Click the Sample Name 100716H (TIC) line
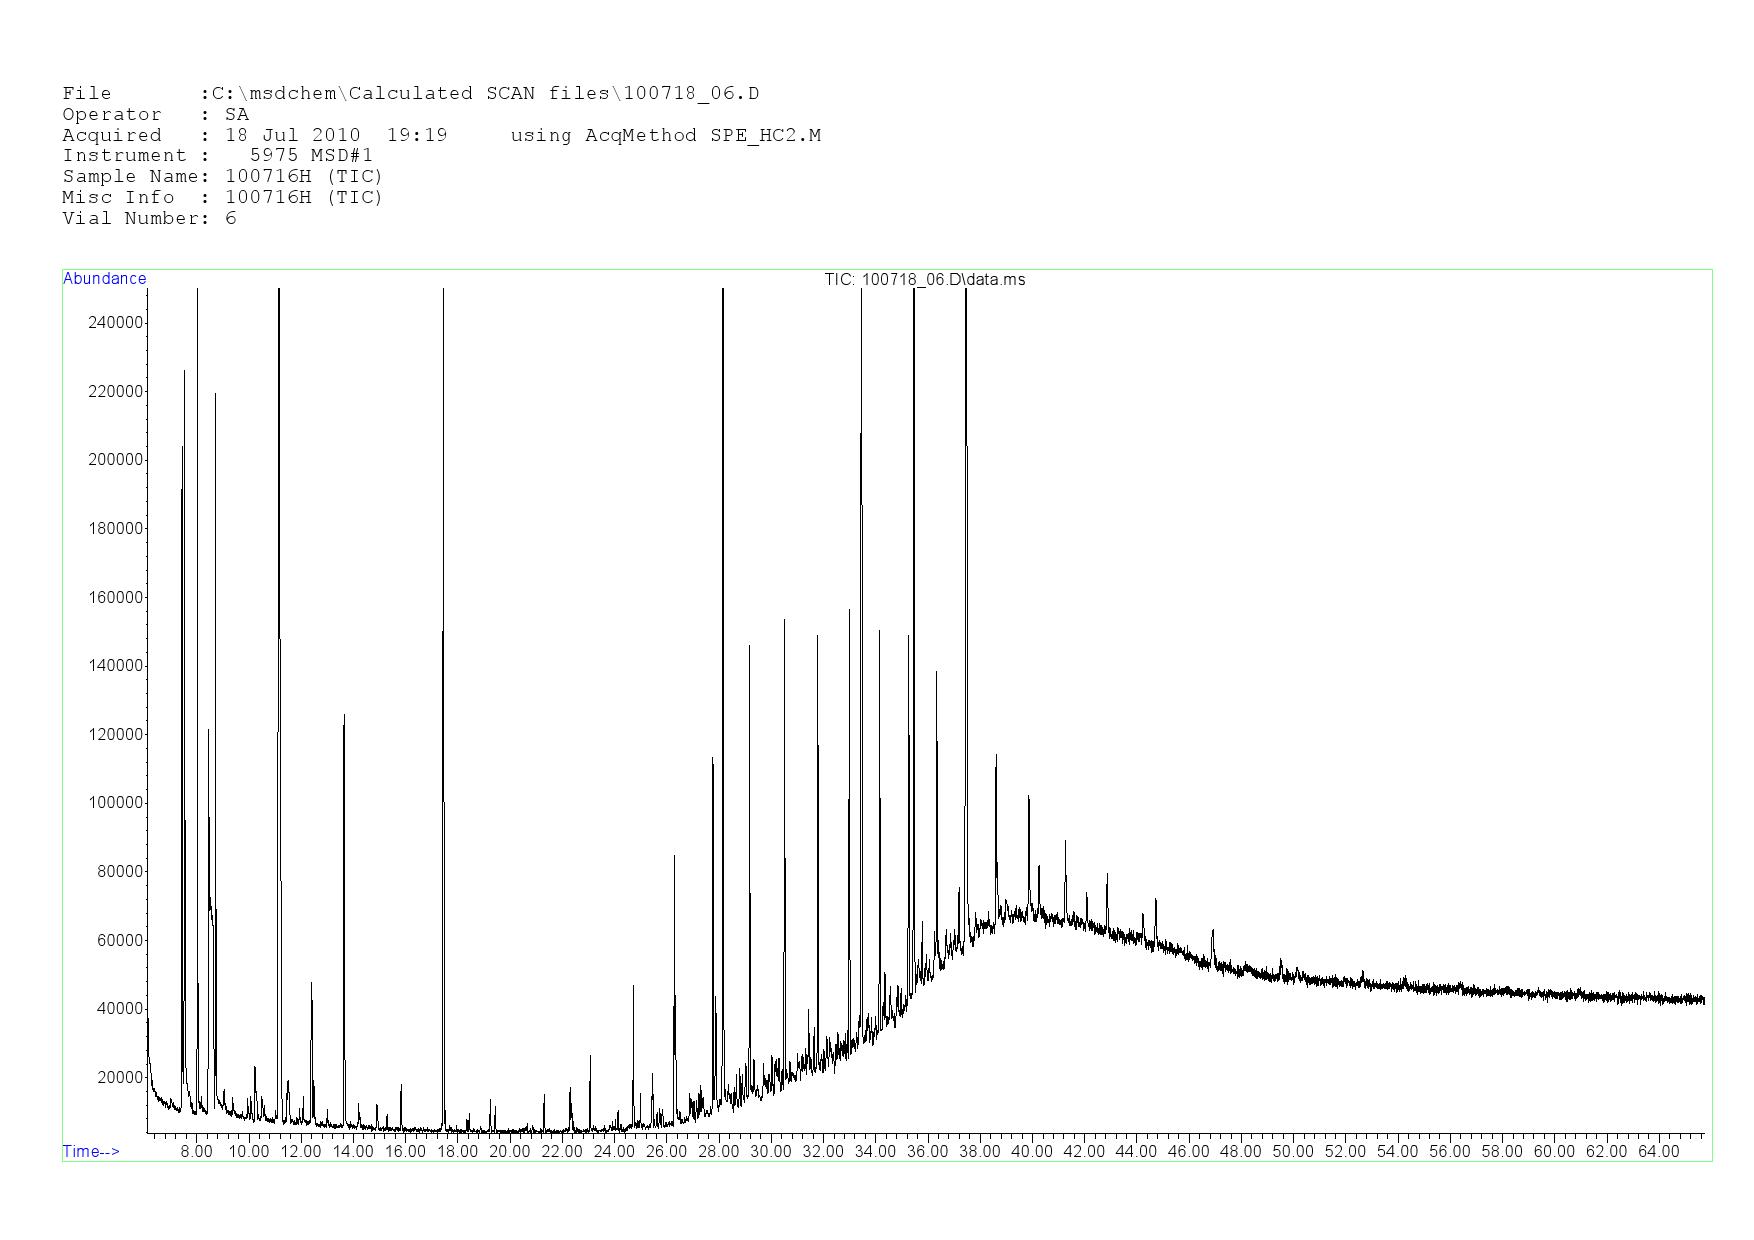The image size is (1754, 1240). [x=222, y=177]
